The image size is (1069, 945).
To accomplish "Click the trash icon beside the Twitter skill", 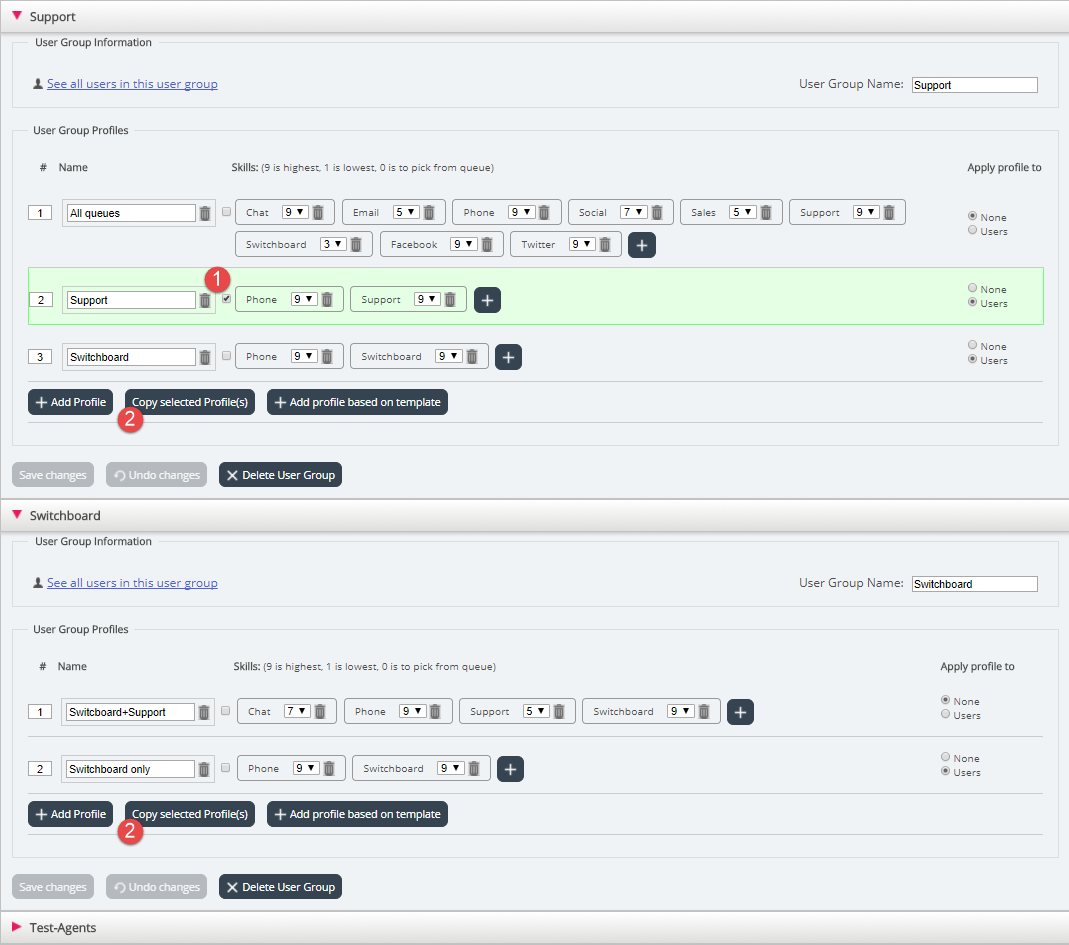I will tap(605, 245).
